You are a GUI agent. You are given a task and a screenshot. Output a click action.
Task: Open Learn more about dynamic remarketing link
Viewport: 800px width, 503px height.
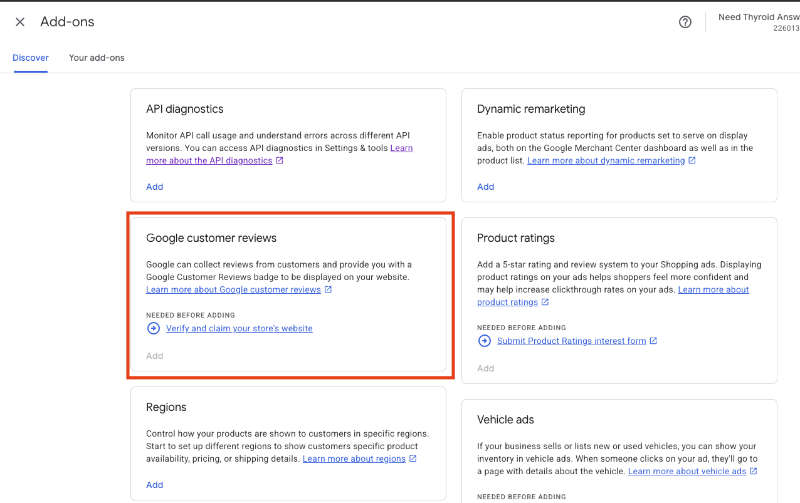tap(606, 160)
